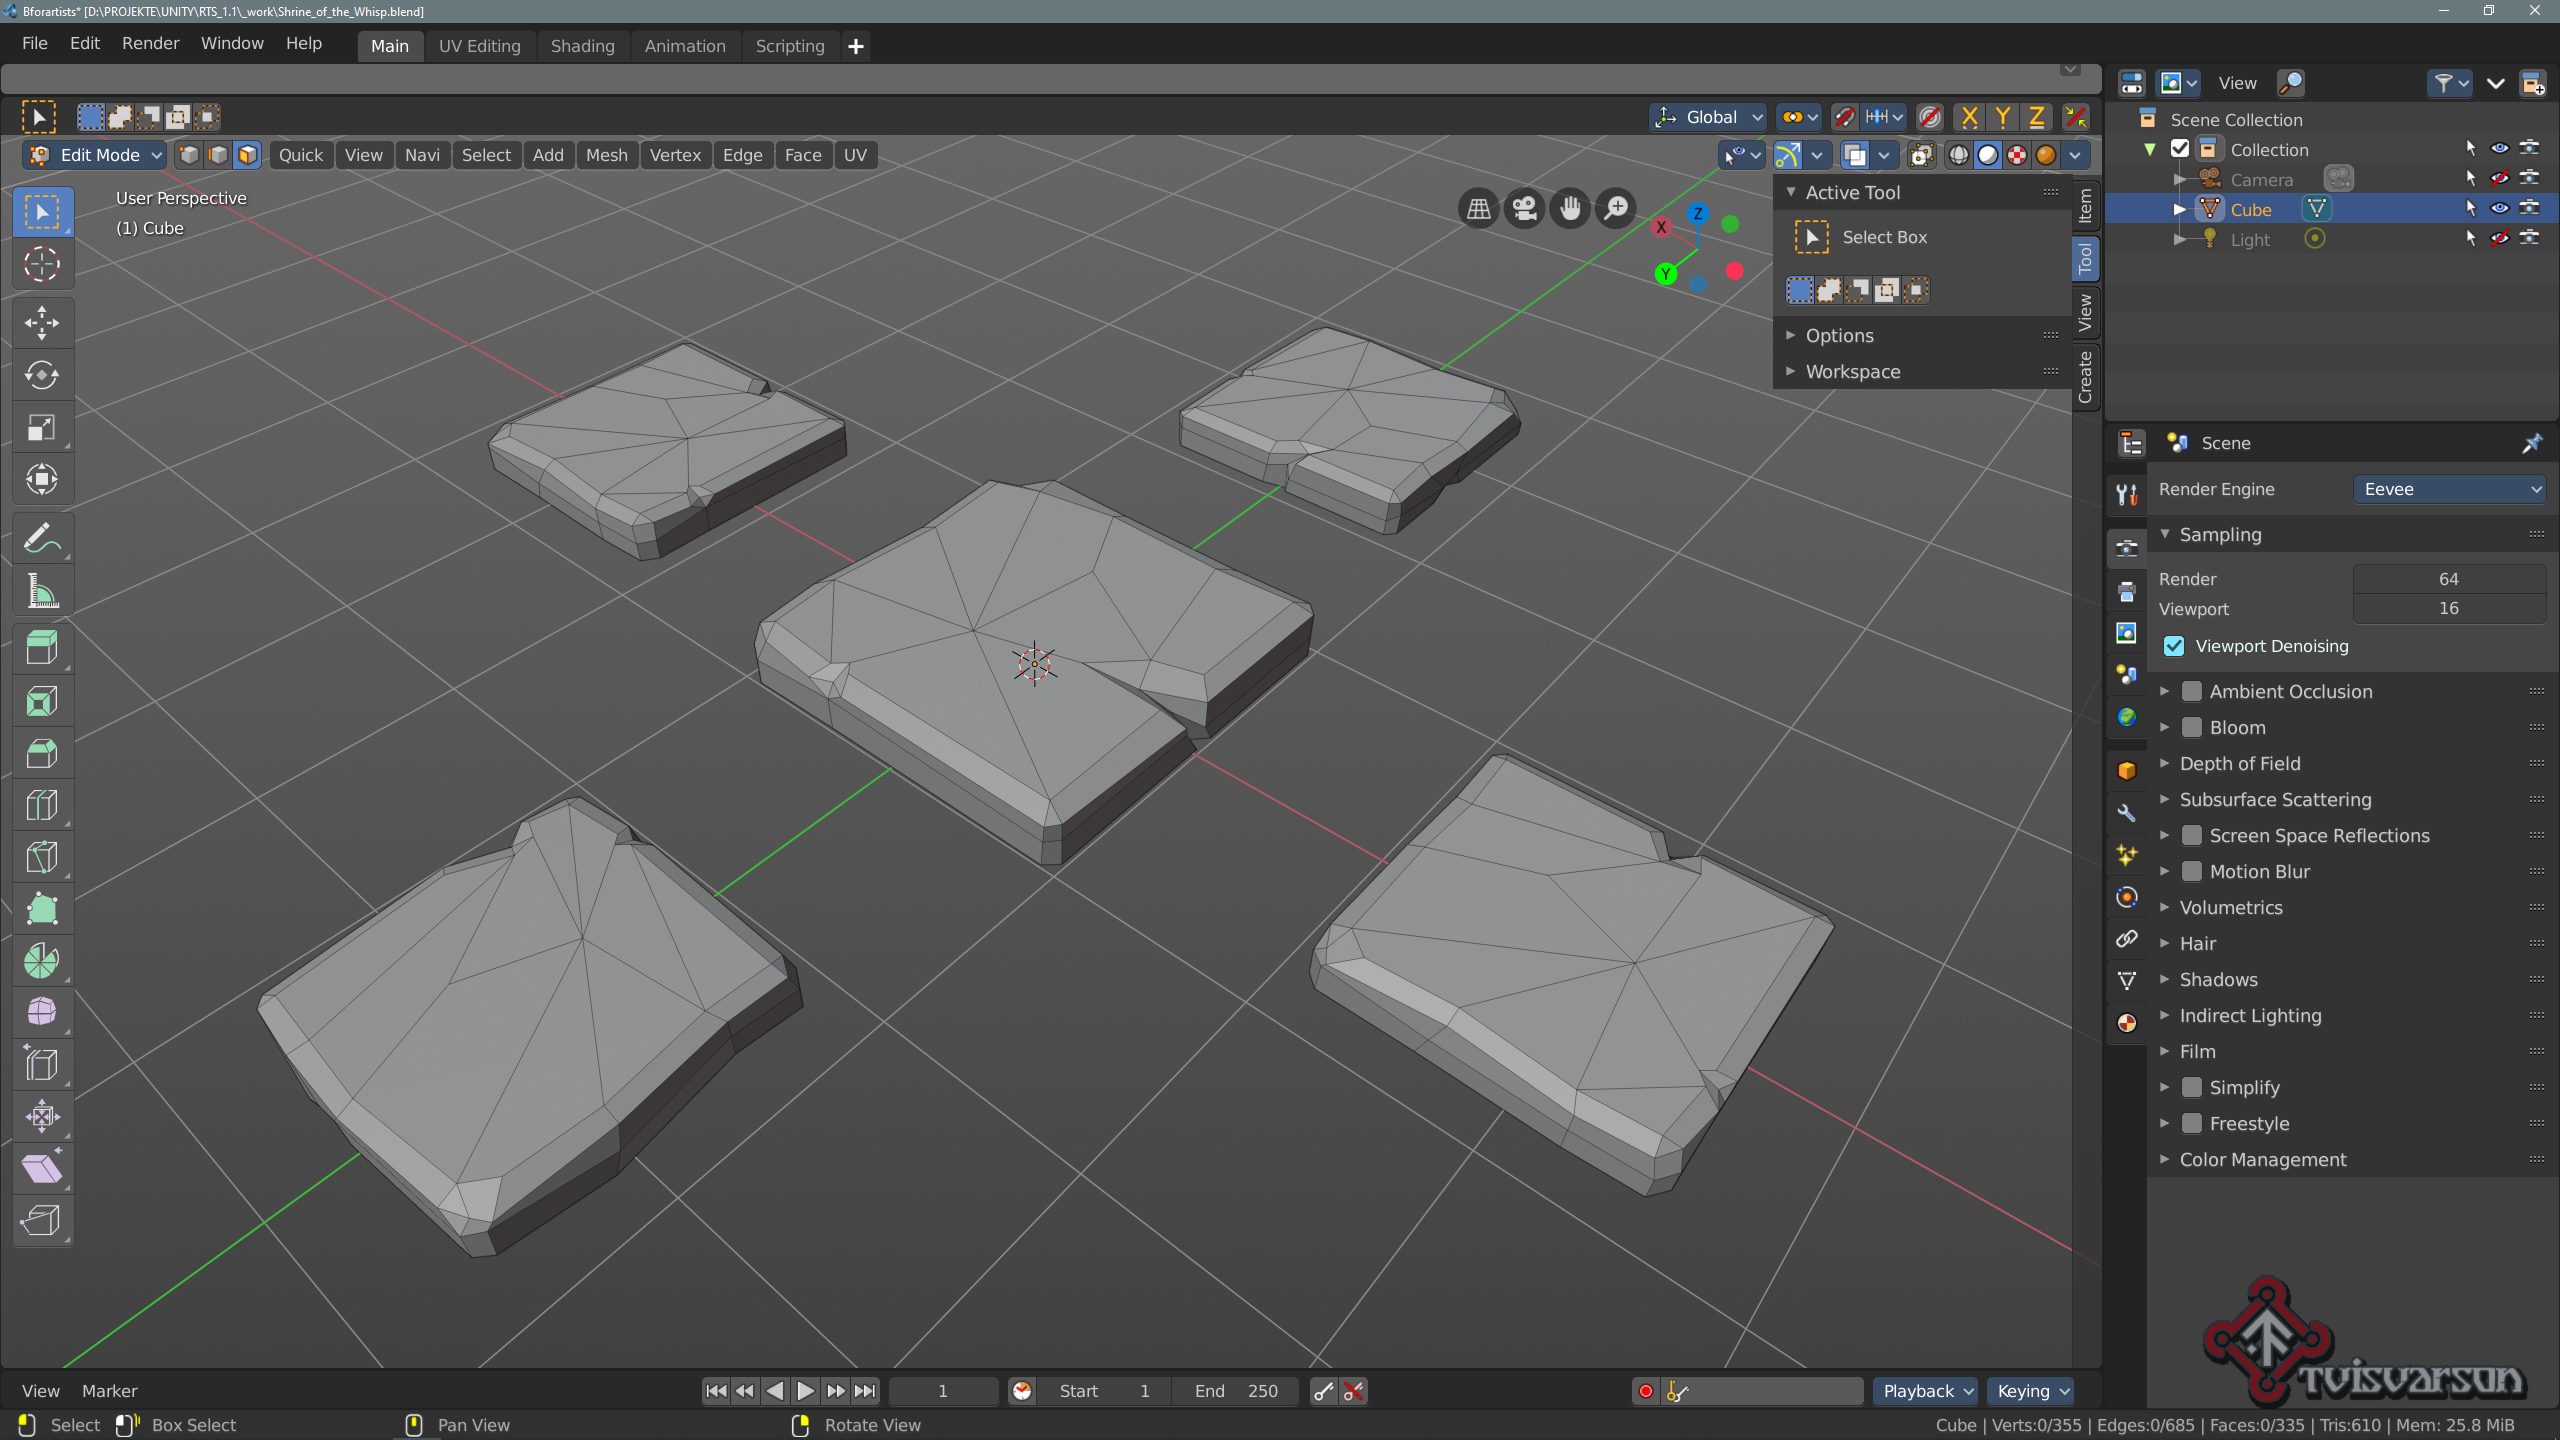This screenshot has width=2560, height=1440.
Task: Expand the Depth of Field panel
Action: point(2240,763)
